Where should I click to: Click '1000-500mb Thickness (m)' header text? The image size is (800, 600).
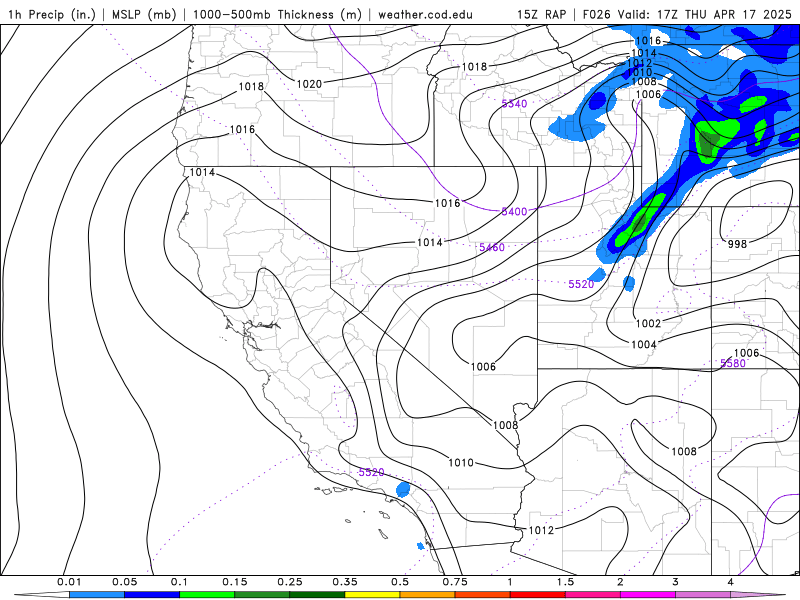click(x=277, y=14)
